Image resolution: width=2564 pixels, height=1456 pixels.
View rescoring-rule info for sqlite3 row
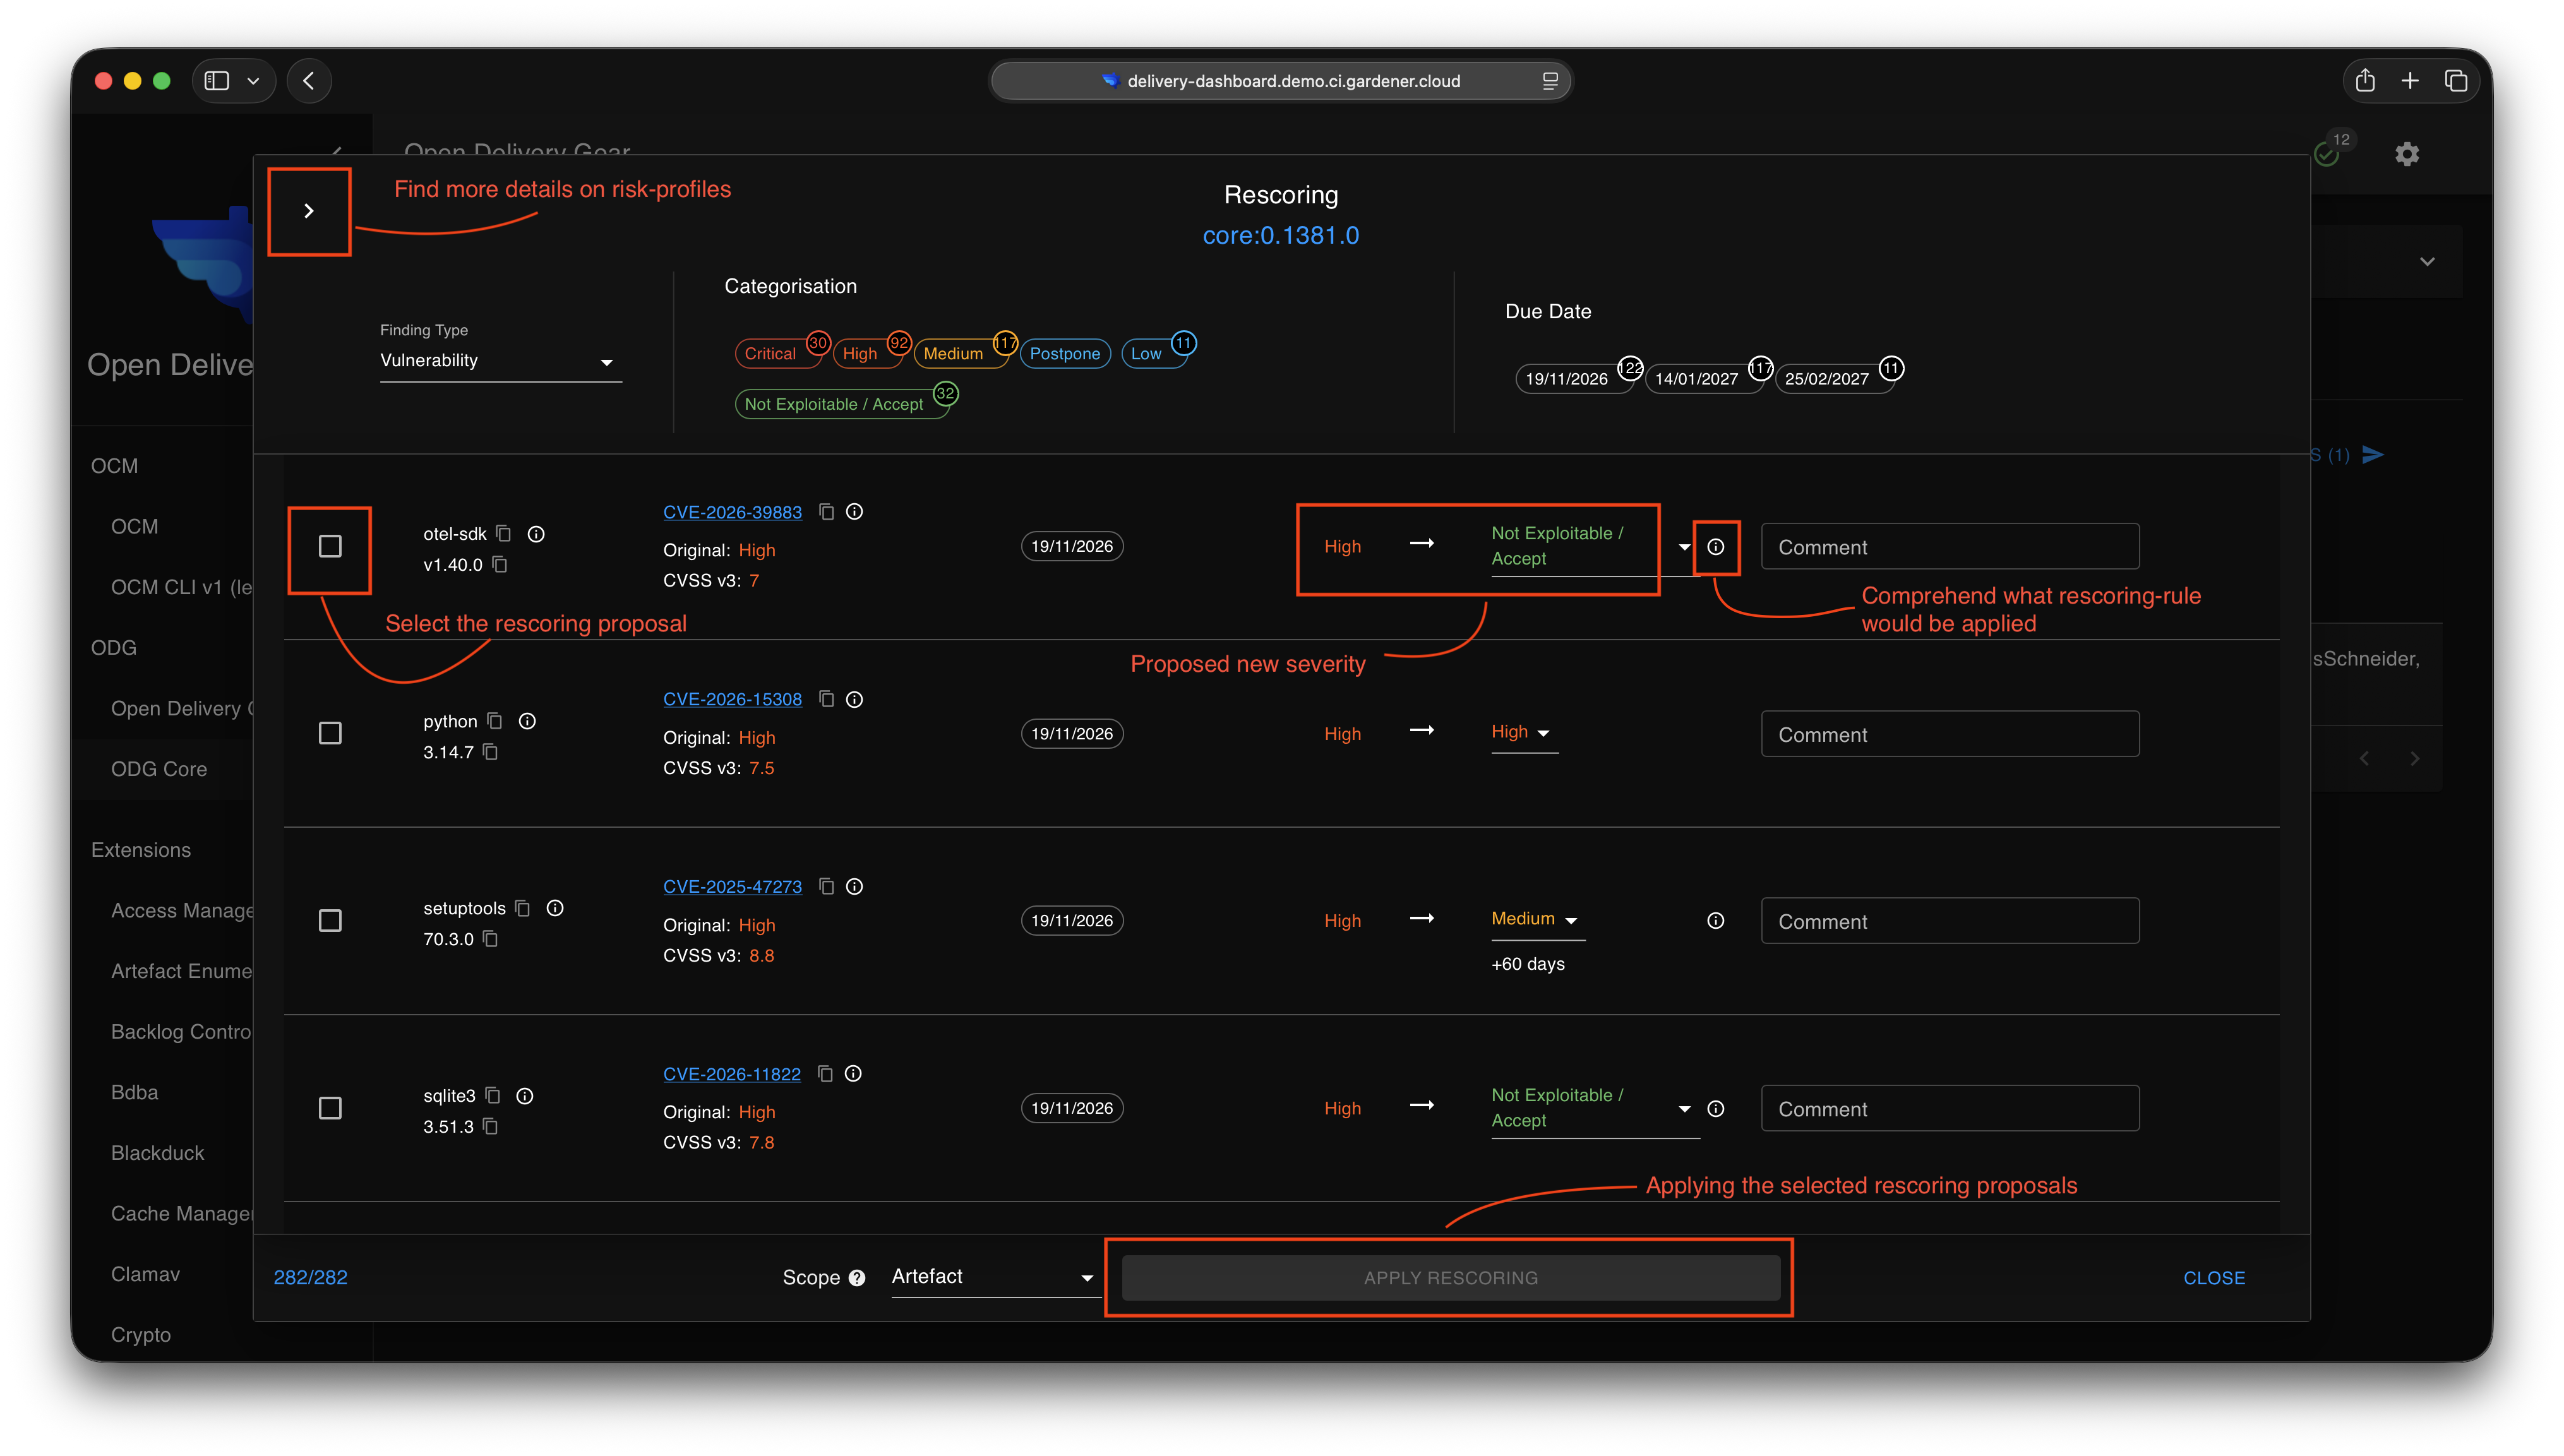[1715, 1109]
